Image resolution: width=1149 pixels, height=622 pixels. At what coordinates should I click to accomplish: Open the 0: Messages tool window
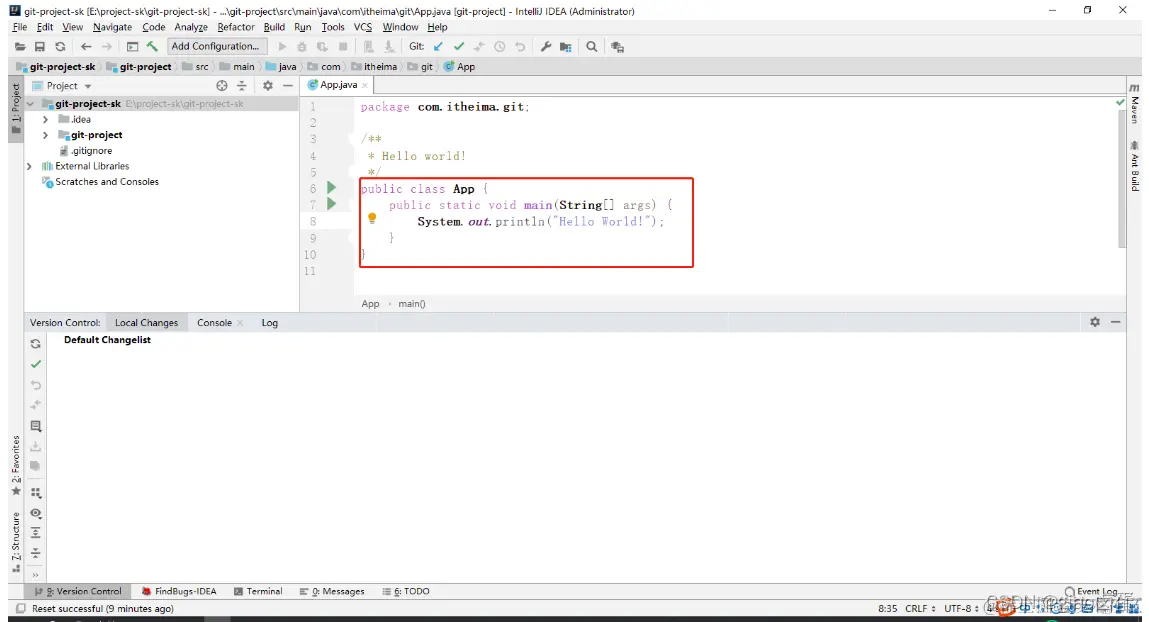(332, 591)
